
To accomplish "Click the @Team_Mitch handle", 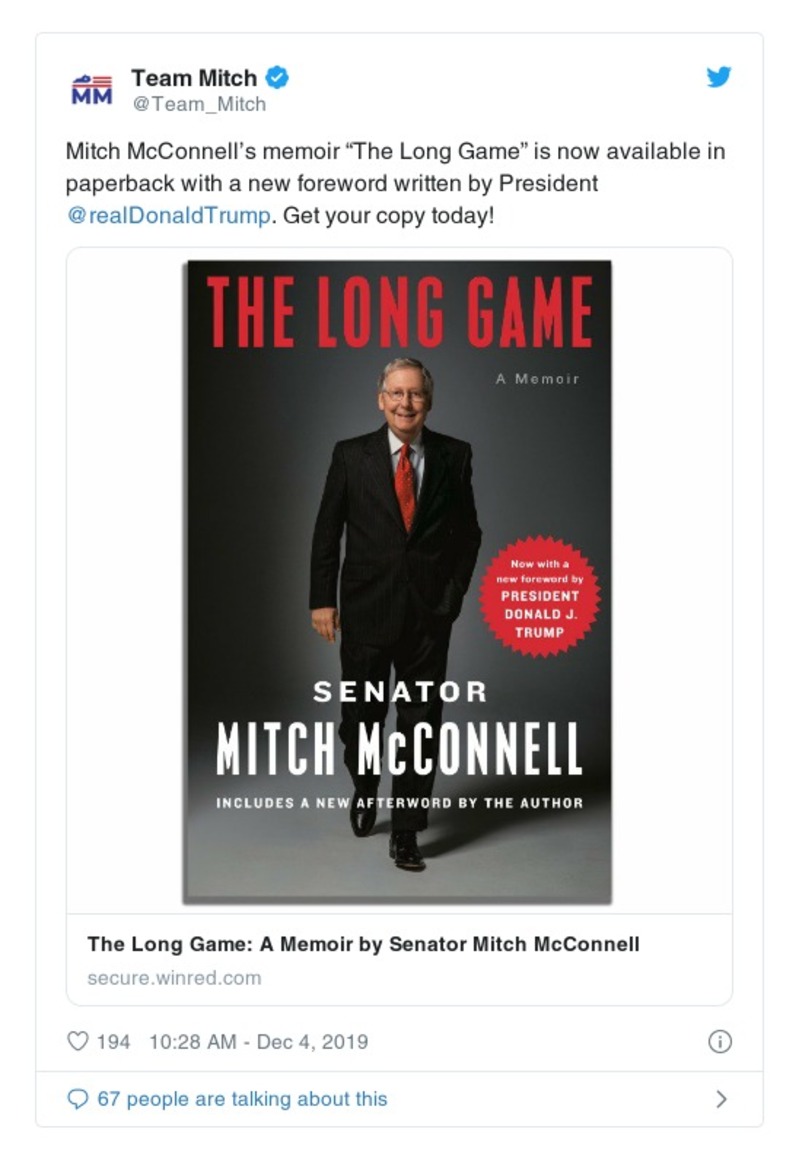I will [x=198, y=104].
